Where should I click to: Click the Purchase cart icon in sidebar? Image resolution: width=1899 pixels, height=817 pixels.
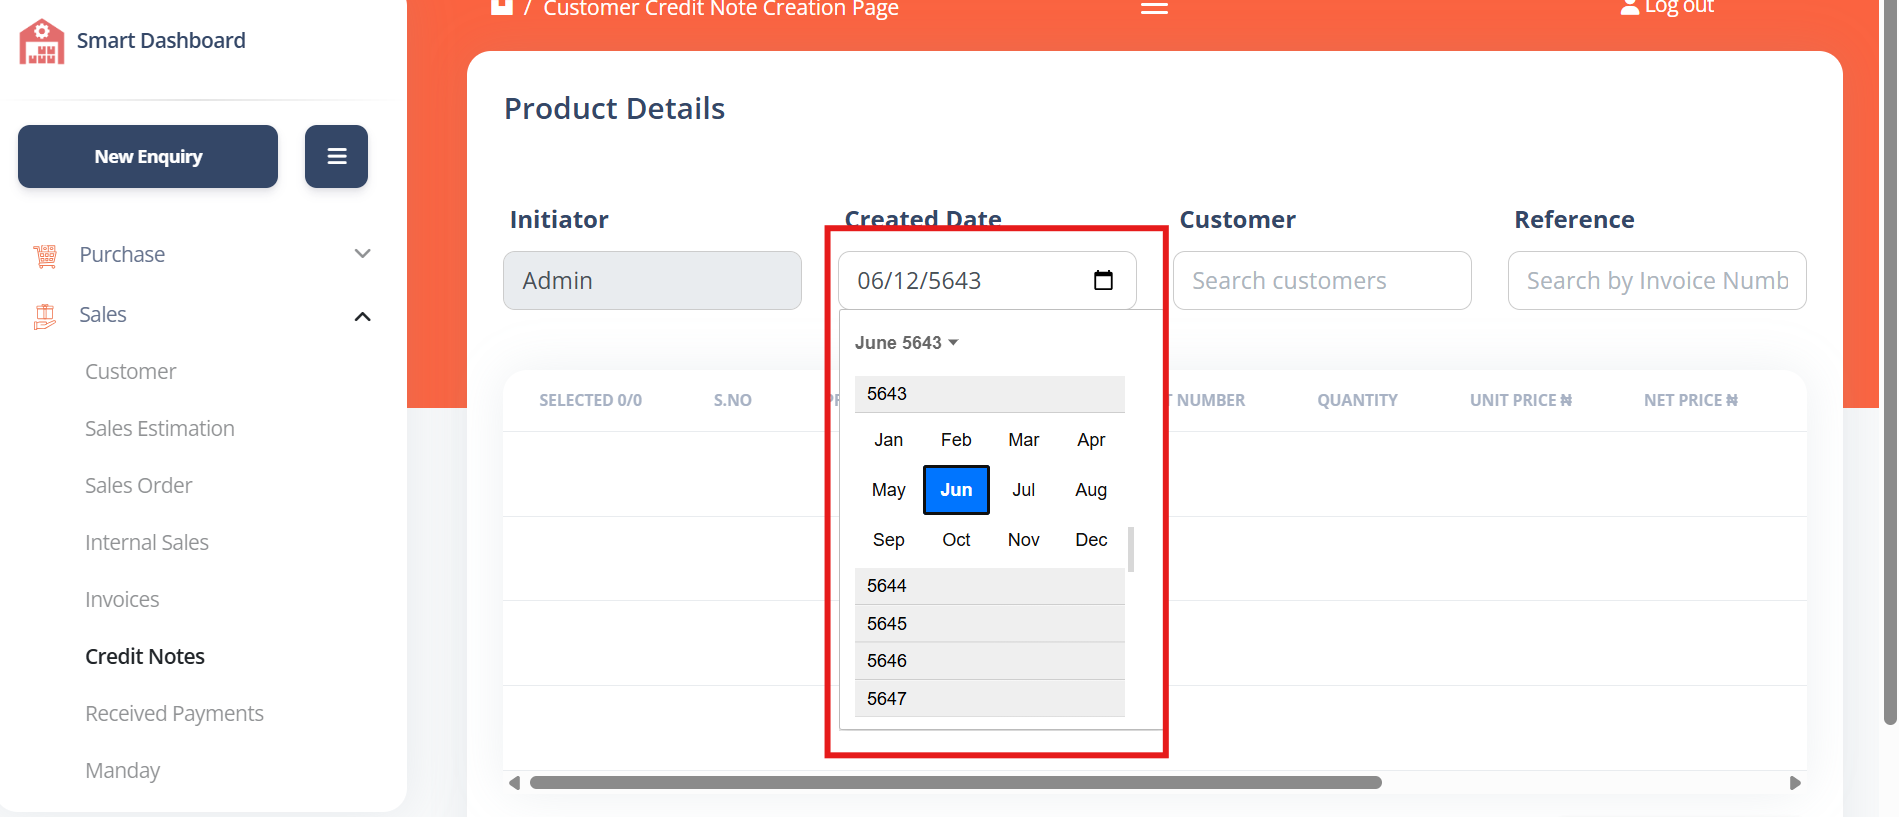pyautogui.click(x=45, y=256)
